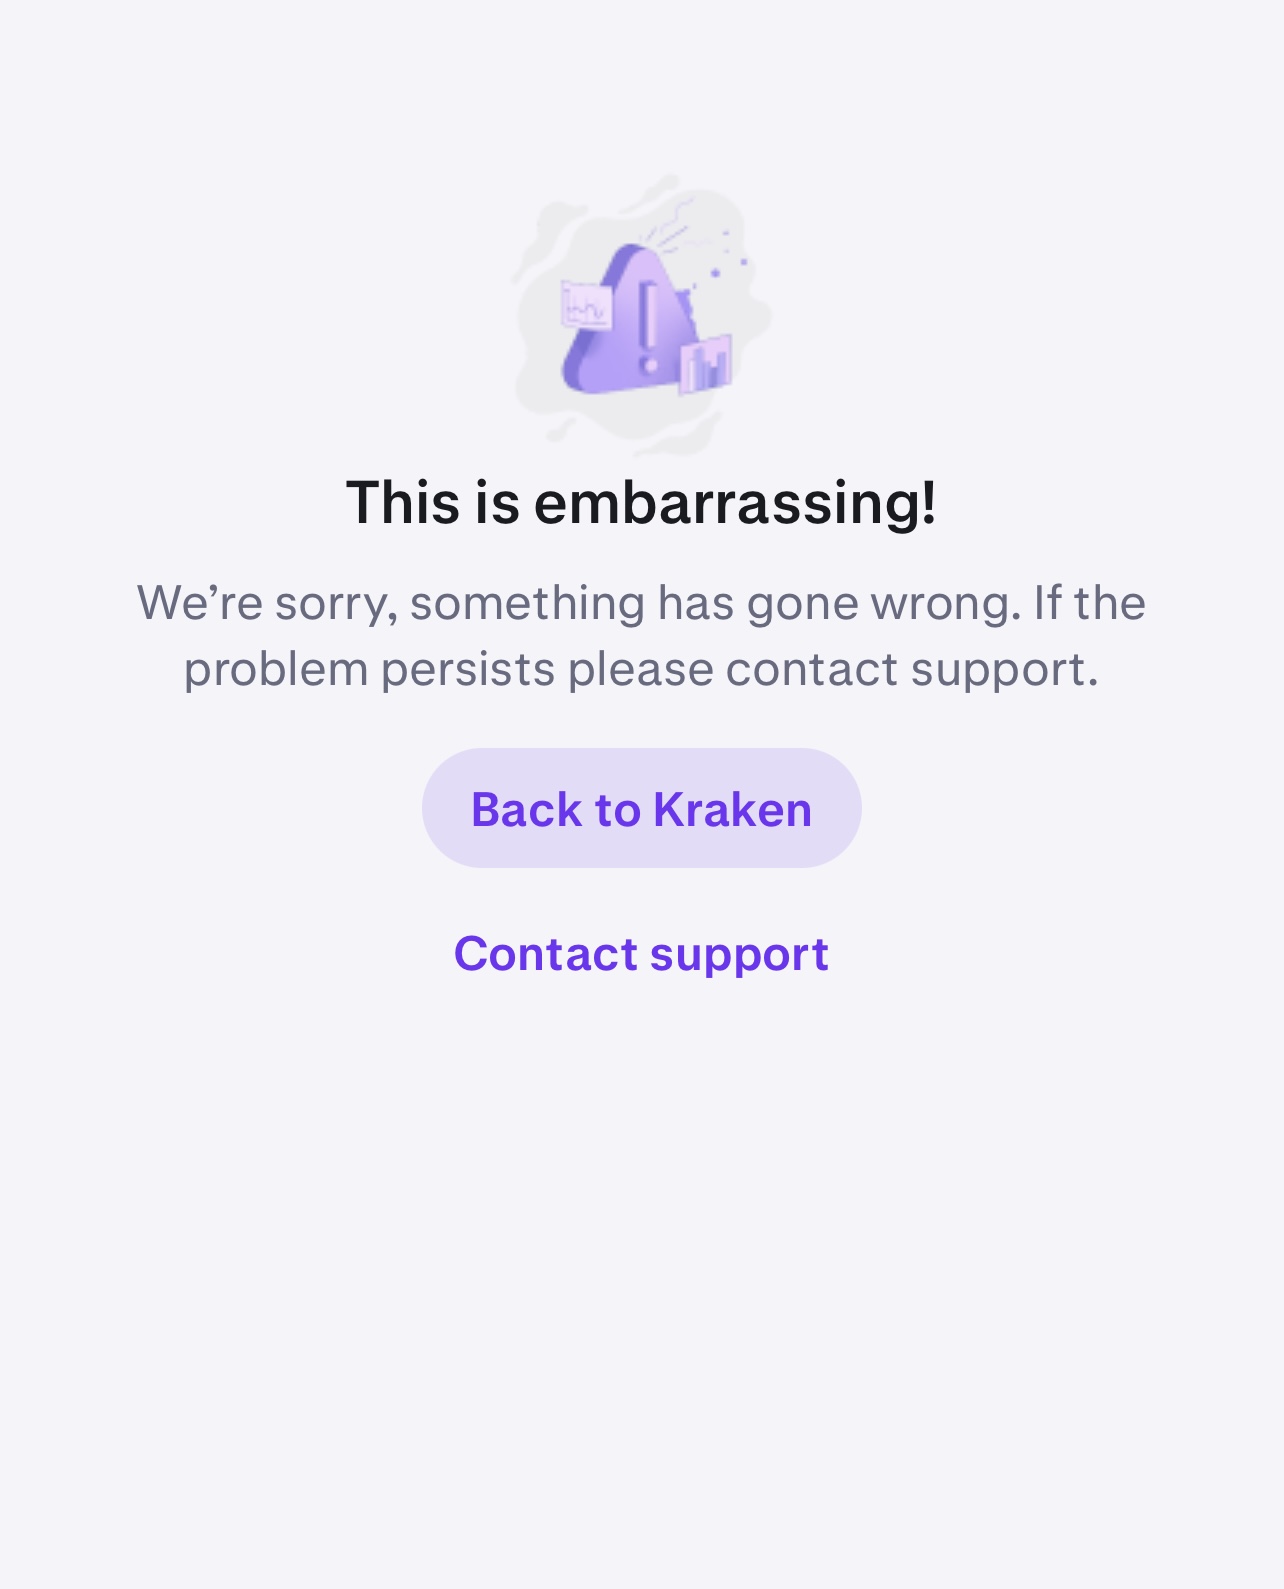Click the "This is embarrassing!" heading
Image resolution: width=1284 pixels, height=1589 pixels.
641,502
